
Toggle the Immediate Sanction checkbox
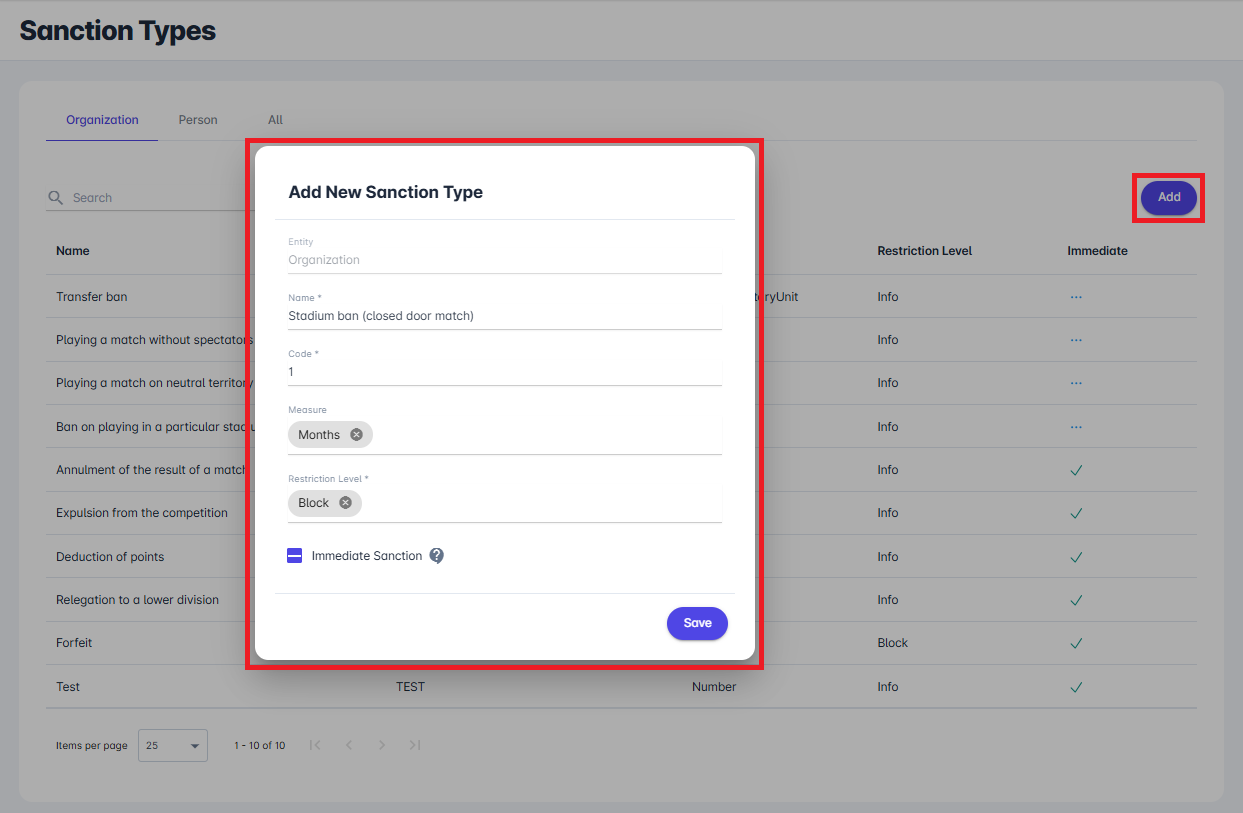click(295, 556)
